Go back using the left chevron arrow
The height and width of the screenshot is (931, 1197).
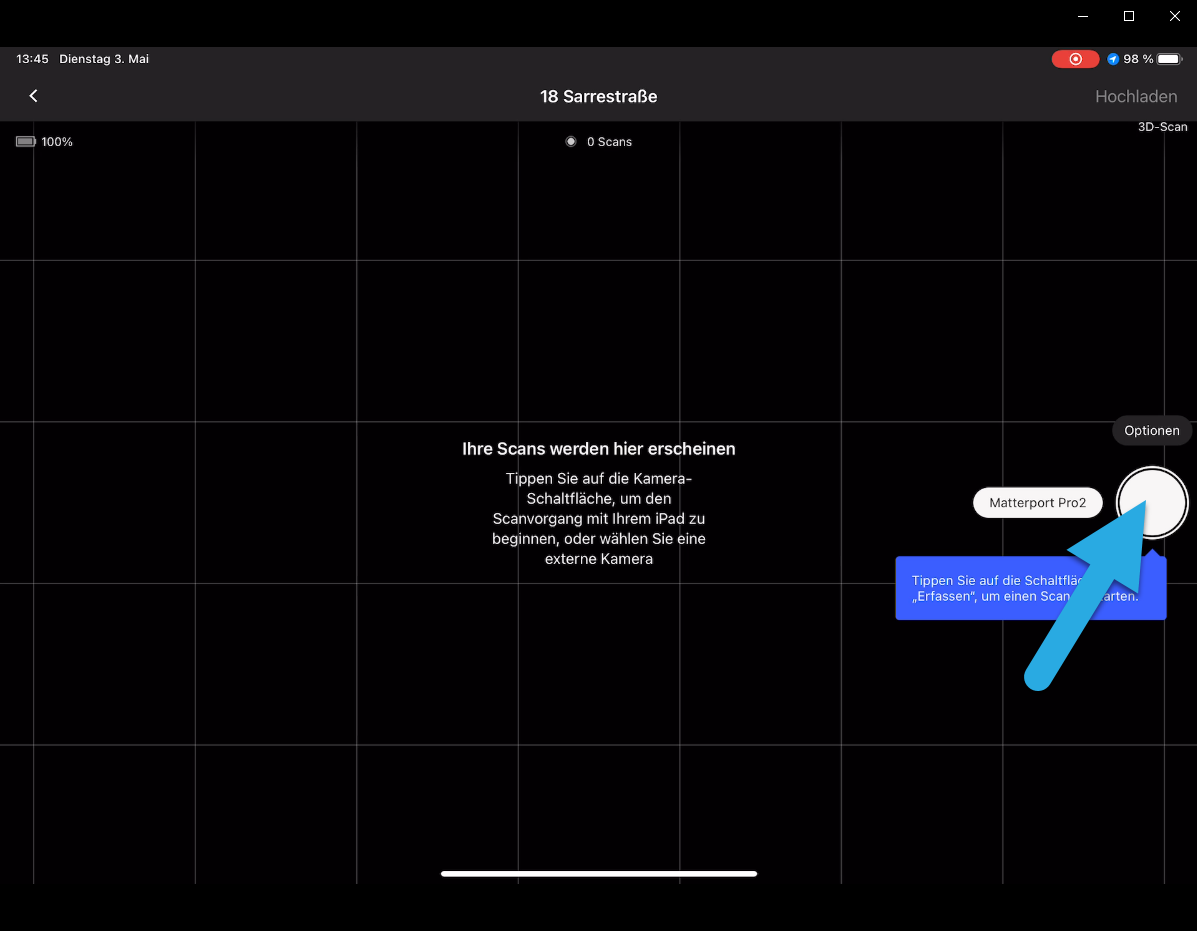33,96
